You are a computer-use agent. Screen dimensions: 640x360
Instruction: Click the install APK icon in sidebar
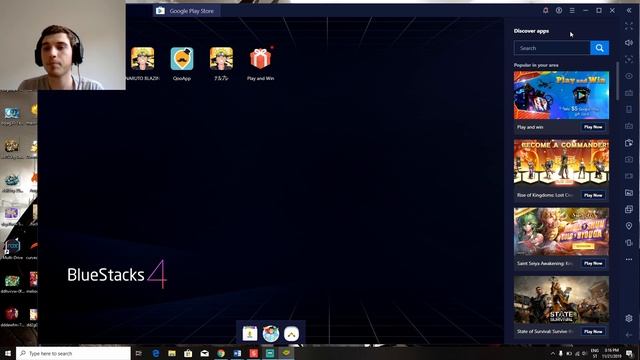point(629,142)
